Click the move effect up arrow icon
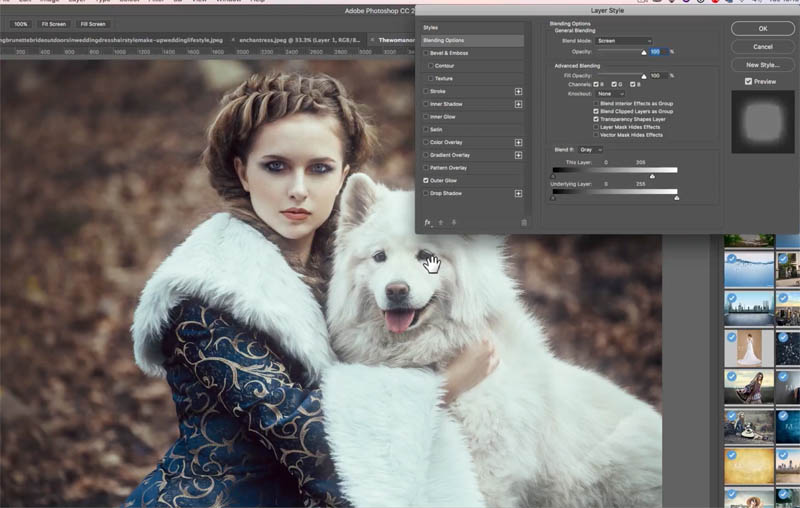800x508 pixels. pos(440,222)
